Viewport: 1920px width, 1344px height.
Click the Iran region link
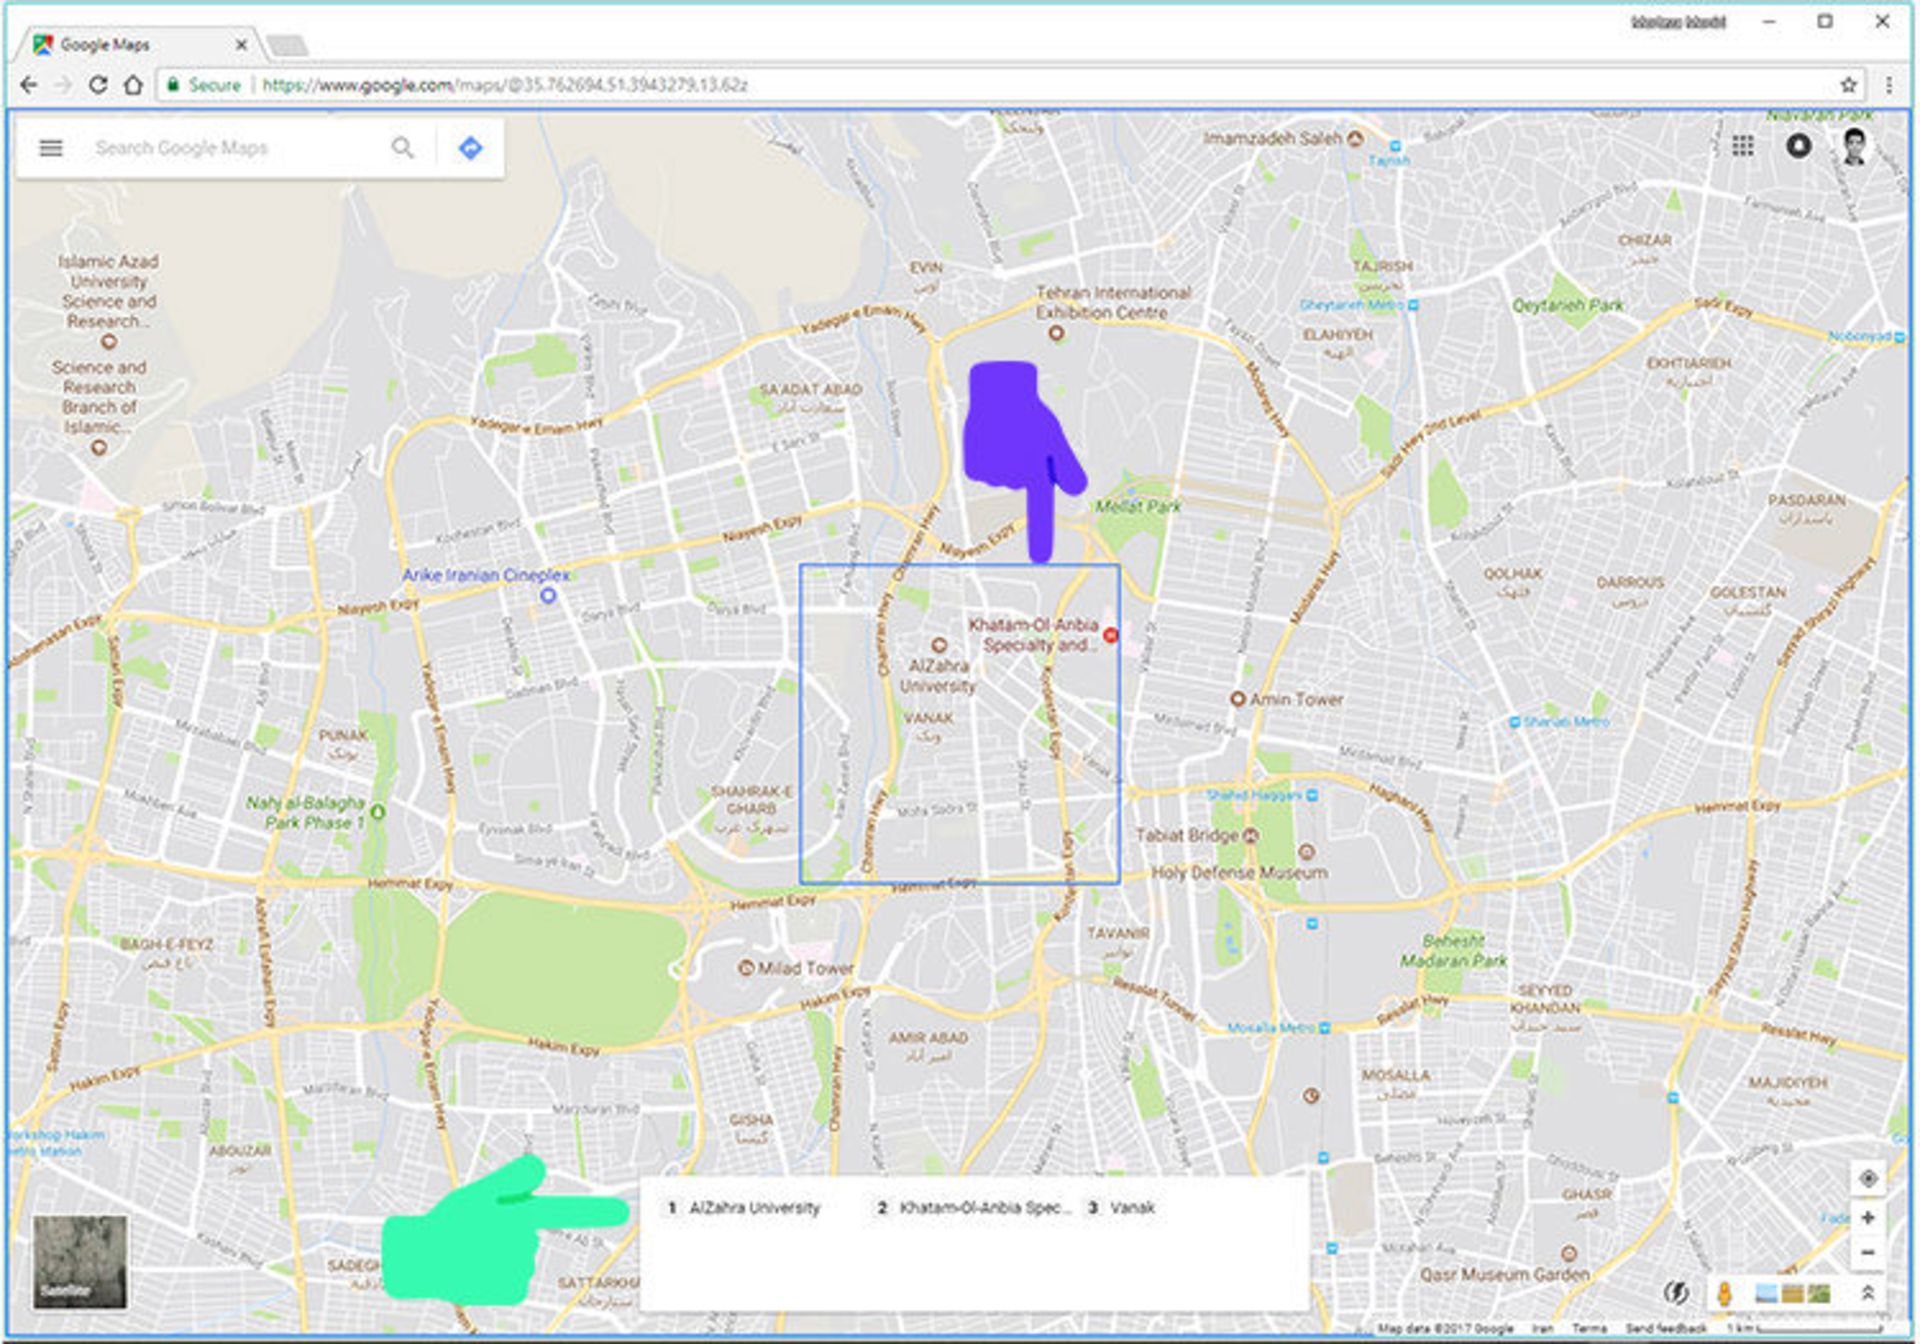1543,1328
